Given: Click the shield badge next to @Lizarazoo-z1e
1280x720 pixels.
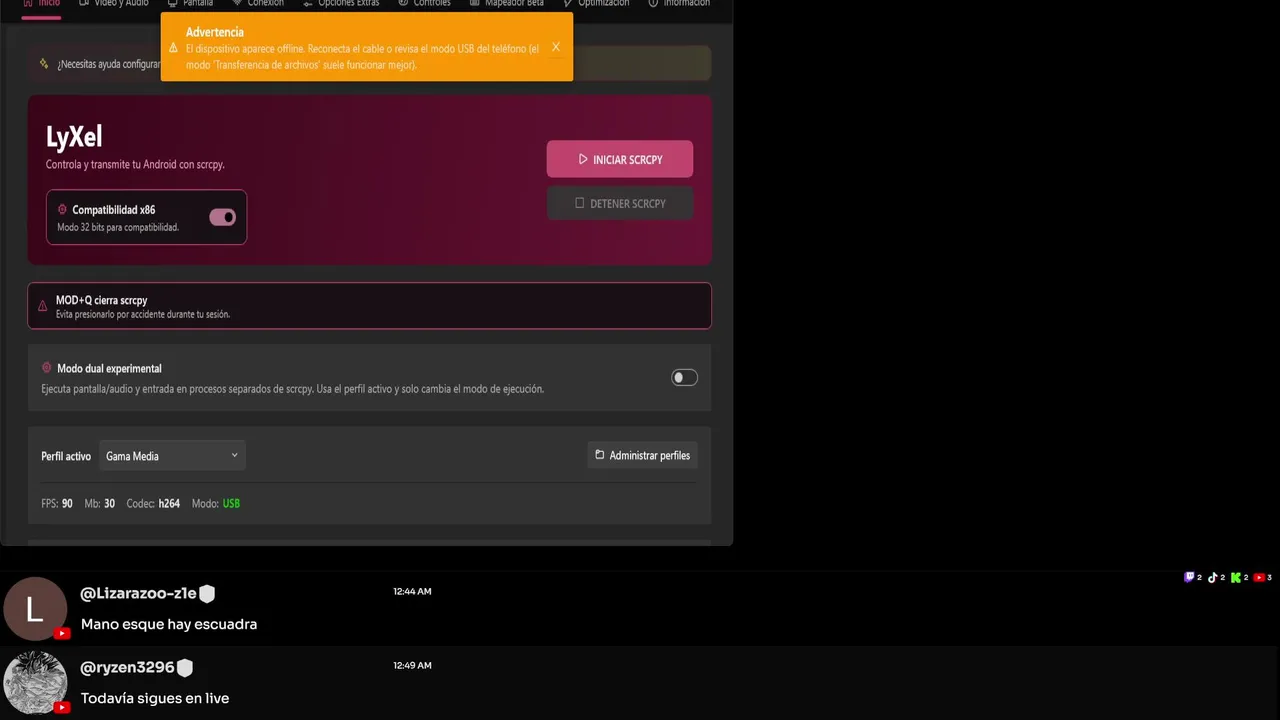Looking at the screenshot, I should [207, 594].
